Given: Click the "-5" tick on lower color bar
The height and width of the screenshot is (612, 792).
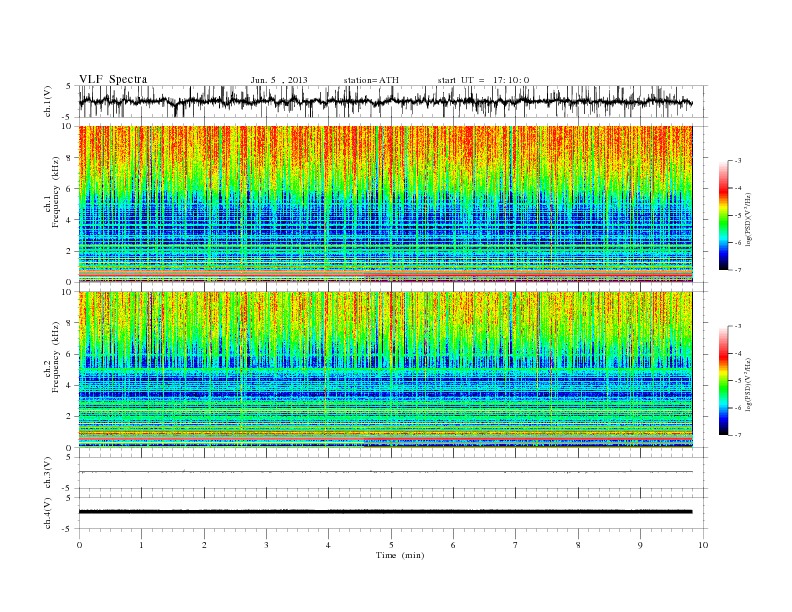Looking at the screenshot, I should 738,381.
